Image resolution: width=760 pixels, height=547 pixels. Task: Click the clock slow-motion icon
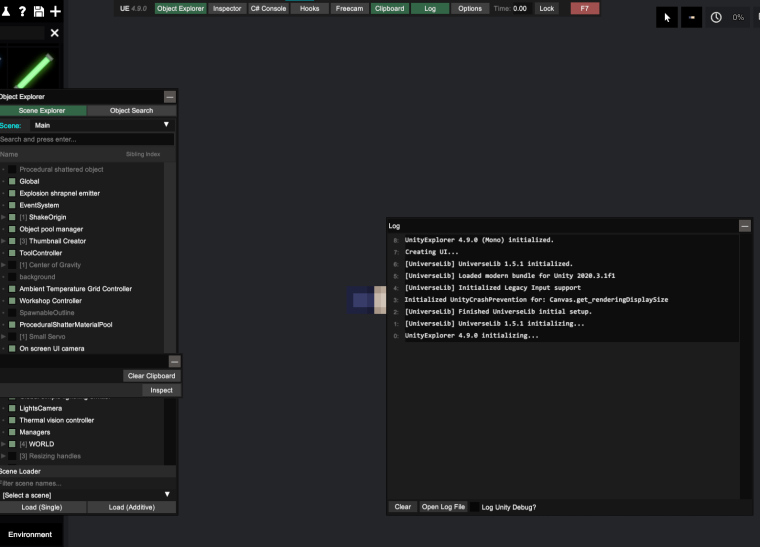716,17
